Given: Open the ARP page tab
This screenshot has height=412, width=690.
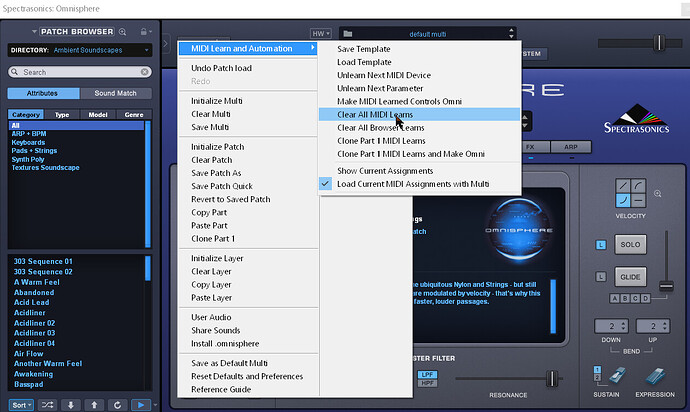Looking at the screenshot, I should tap(571, 147).
